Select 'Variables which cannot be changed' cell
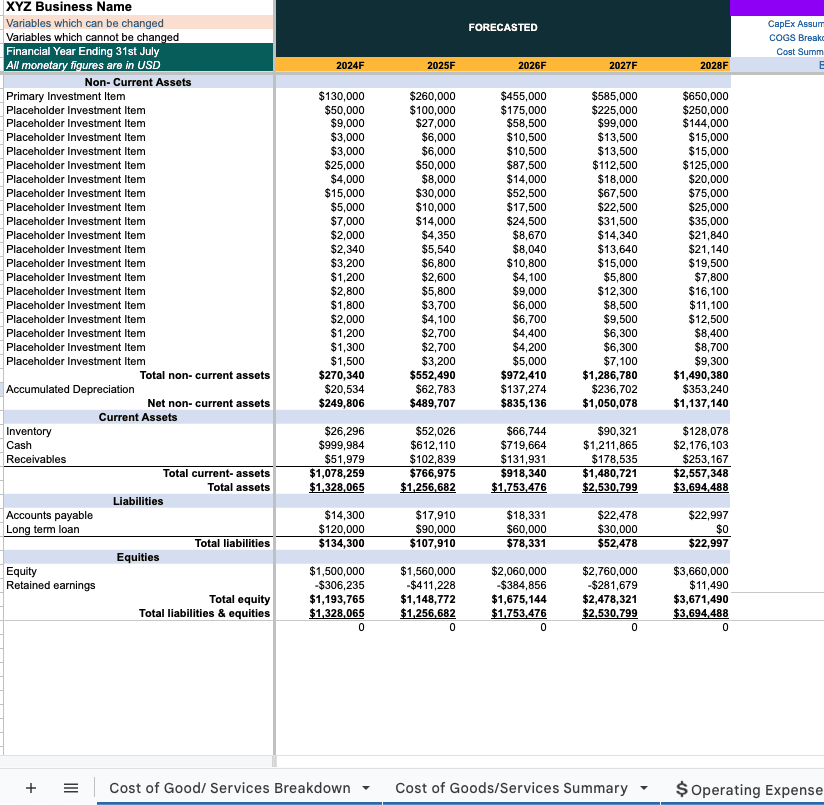The image size is (824, 805). tap(139, 37)
